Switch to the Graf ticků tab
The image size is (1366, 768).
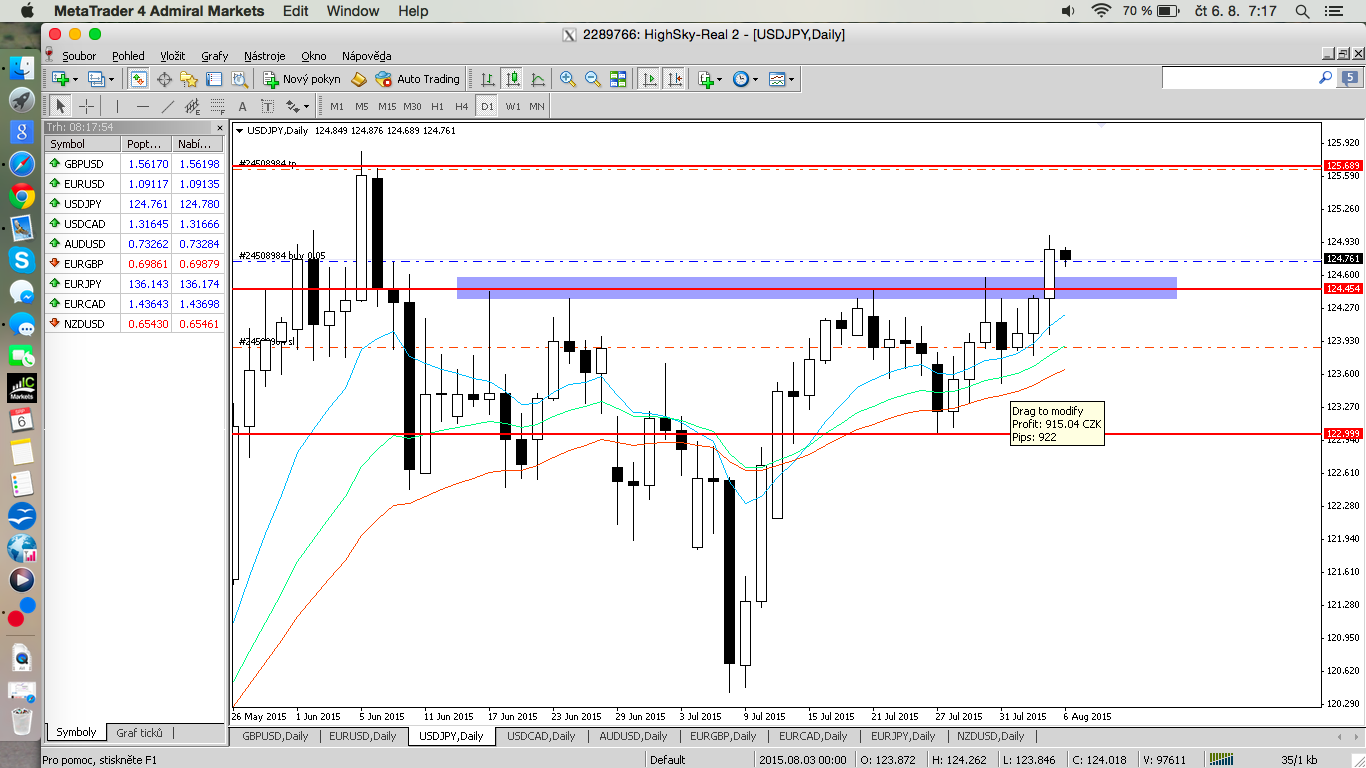click(x=139, y=732)
